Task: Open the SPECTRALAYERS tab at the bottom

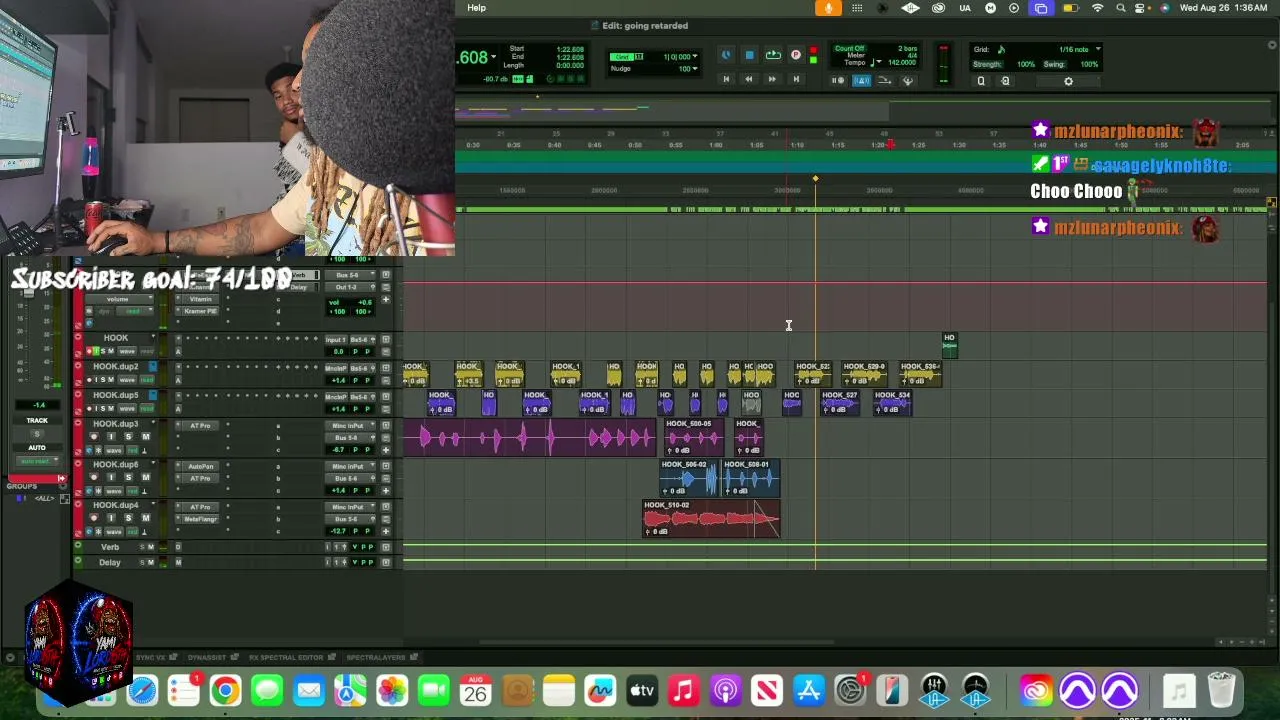Action: pos(376,657)
